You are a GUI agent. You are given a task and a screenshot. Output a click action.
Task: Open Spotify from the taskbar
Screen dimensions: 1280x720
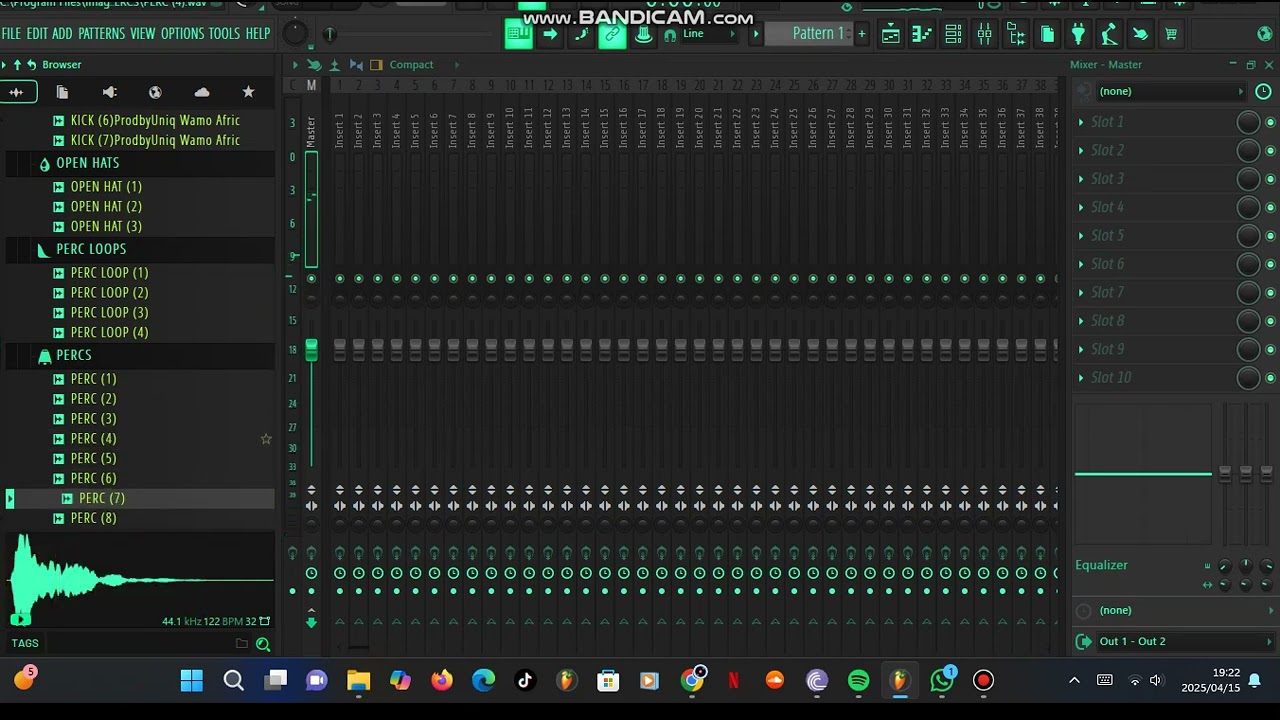(x=858, y=681)
